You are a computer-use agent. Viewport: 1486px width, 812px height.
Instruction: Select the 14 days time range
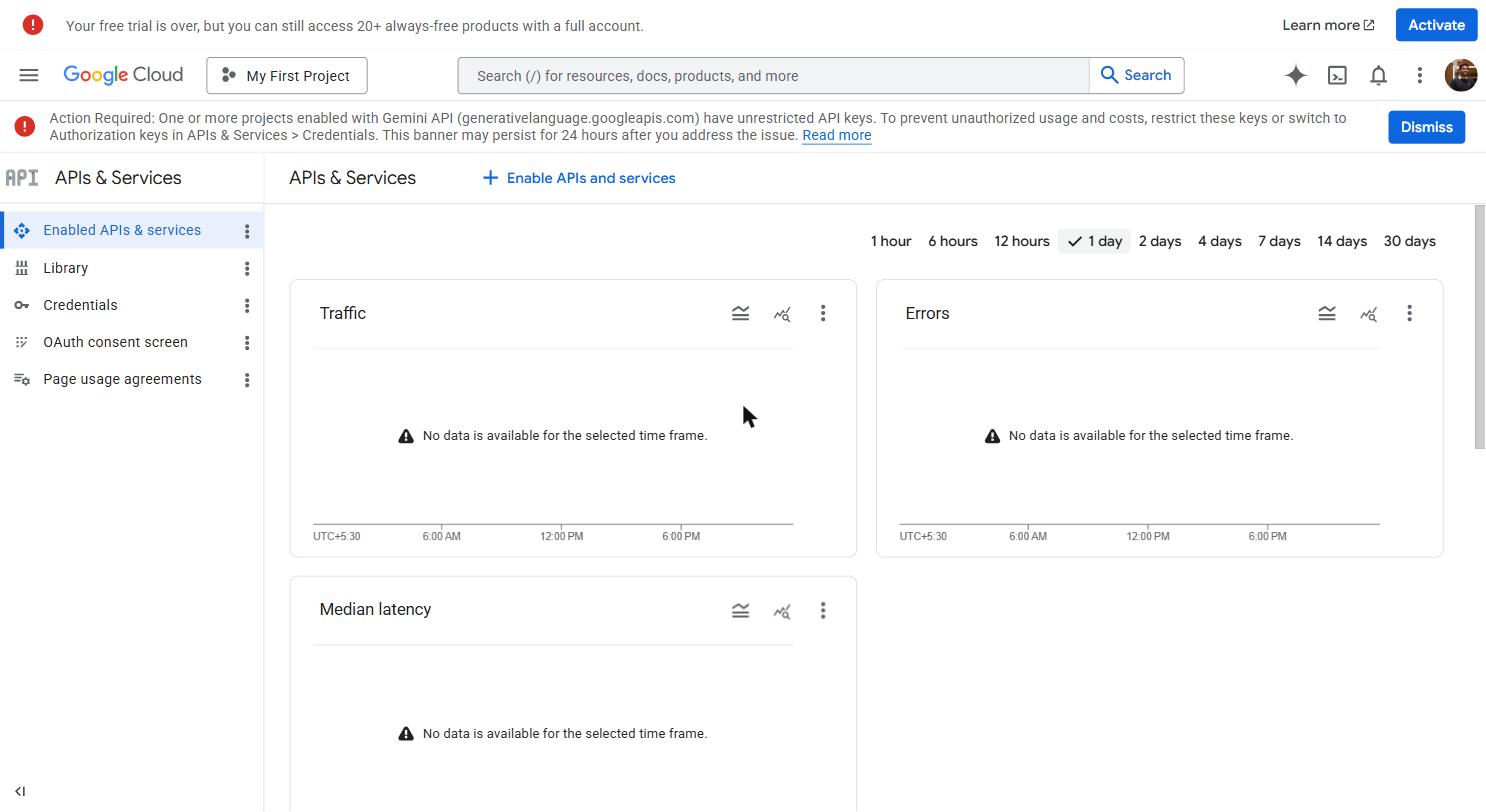(1342, 241)
